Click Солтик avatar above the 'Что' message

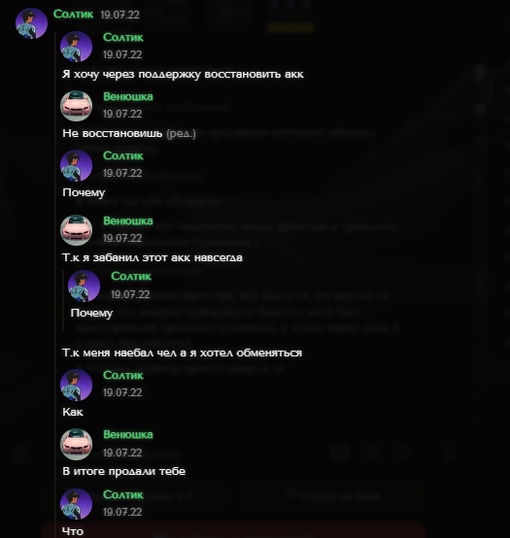(x=76, y=504)
